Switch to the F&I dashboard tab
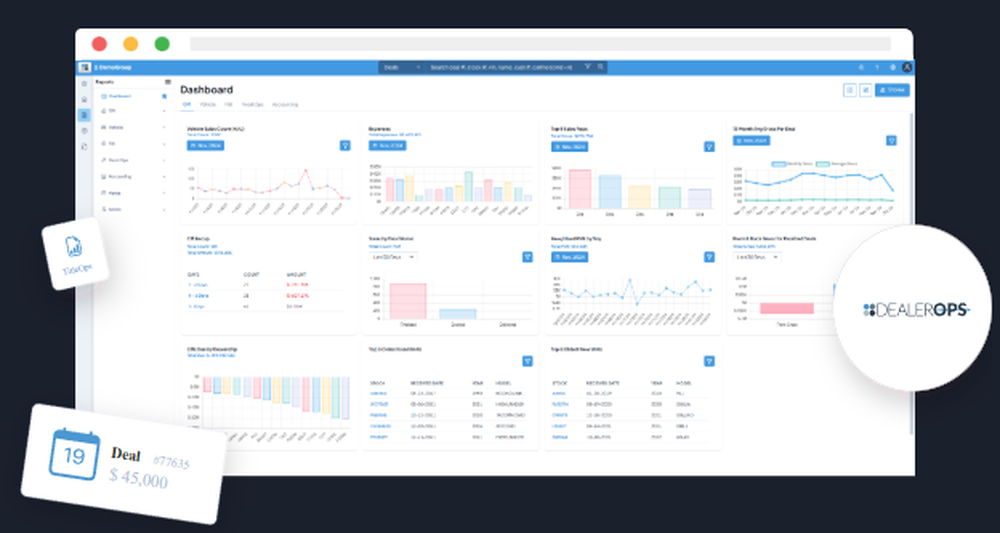Image resolution: width=1000 pixels, height=533 pixels. click(228, 104)
